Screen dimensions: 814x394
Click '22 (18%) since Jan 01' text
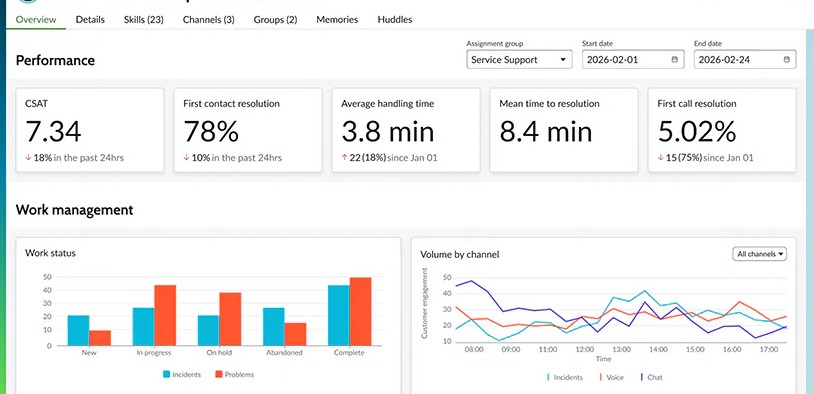(394, 158)
